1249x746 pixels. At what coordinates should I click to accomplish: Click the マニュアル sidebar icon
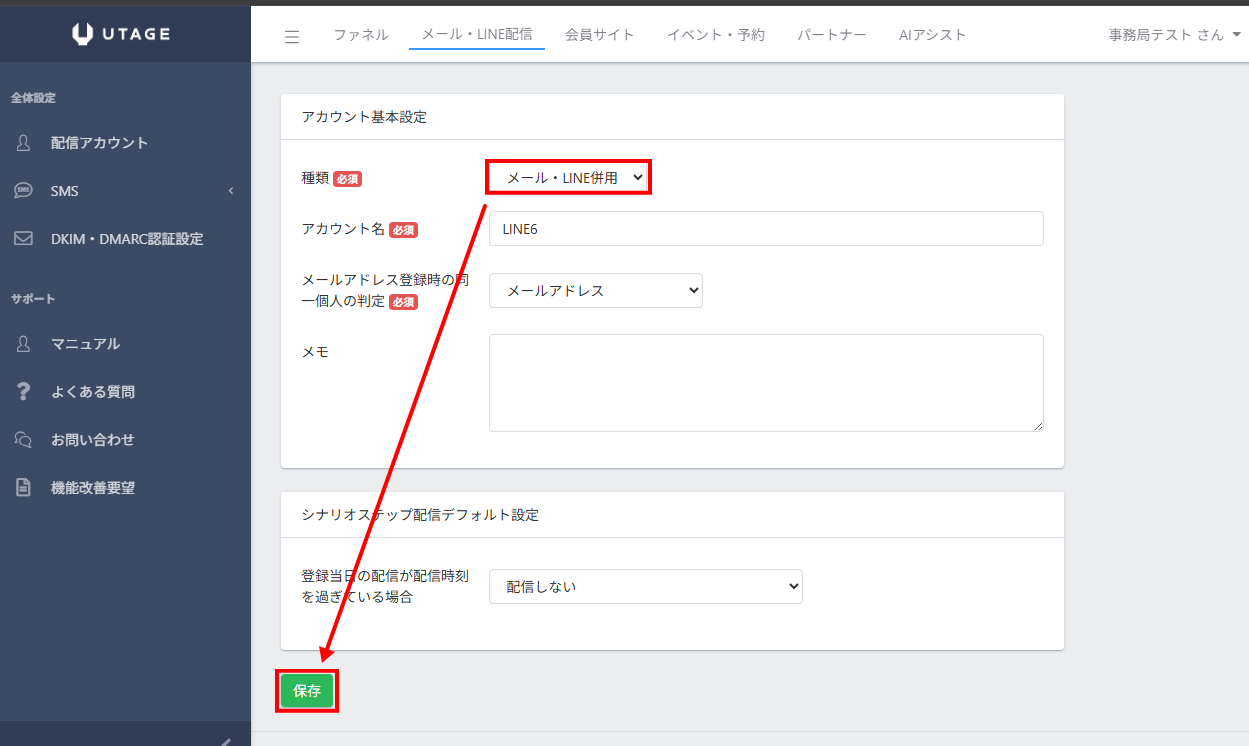click(24, 344)
